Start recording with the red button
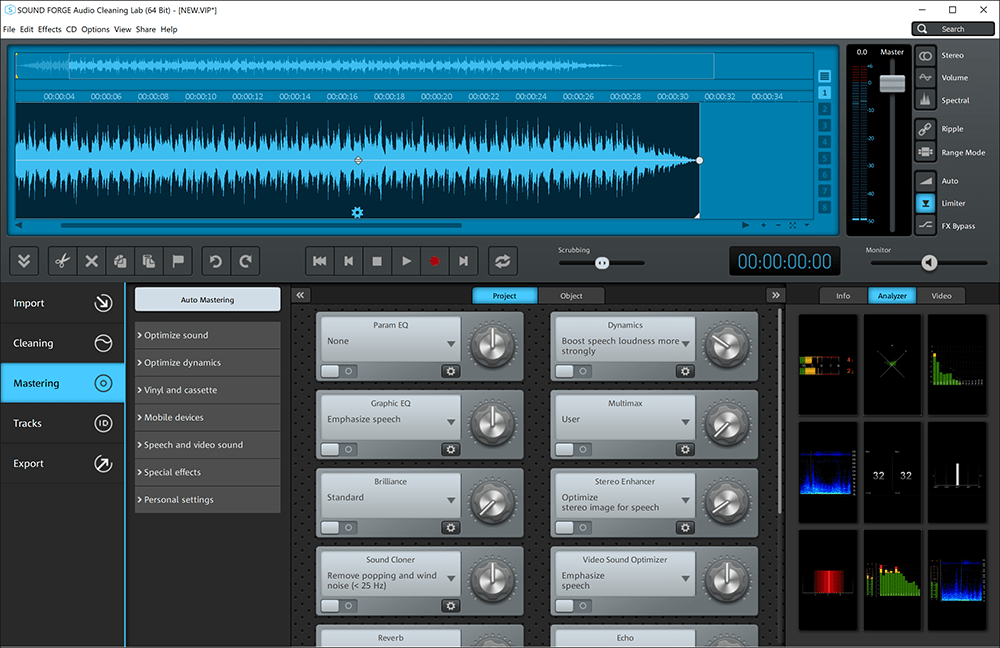The image size is (1000, 648). coord(435,261)
